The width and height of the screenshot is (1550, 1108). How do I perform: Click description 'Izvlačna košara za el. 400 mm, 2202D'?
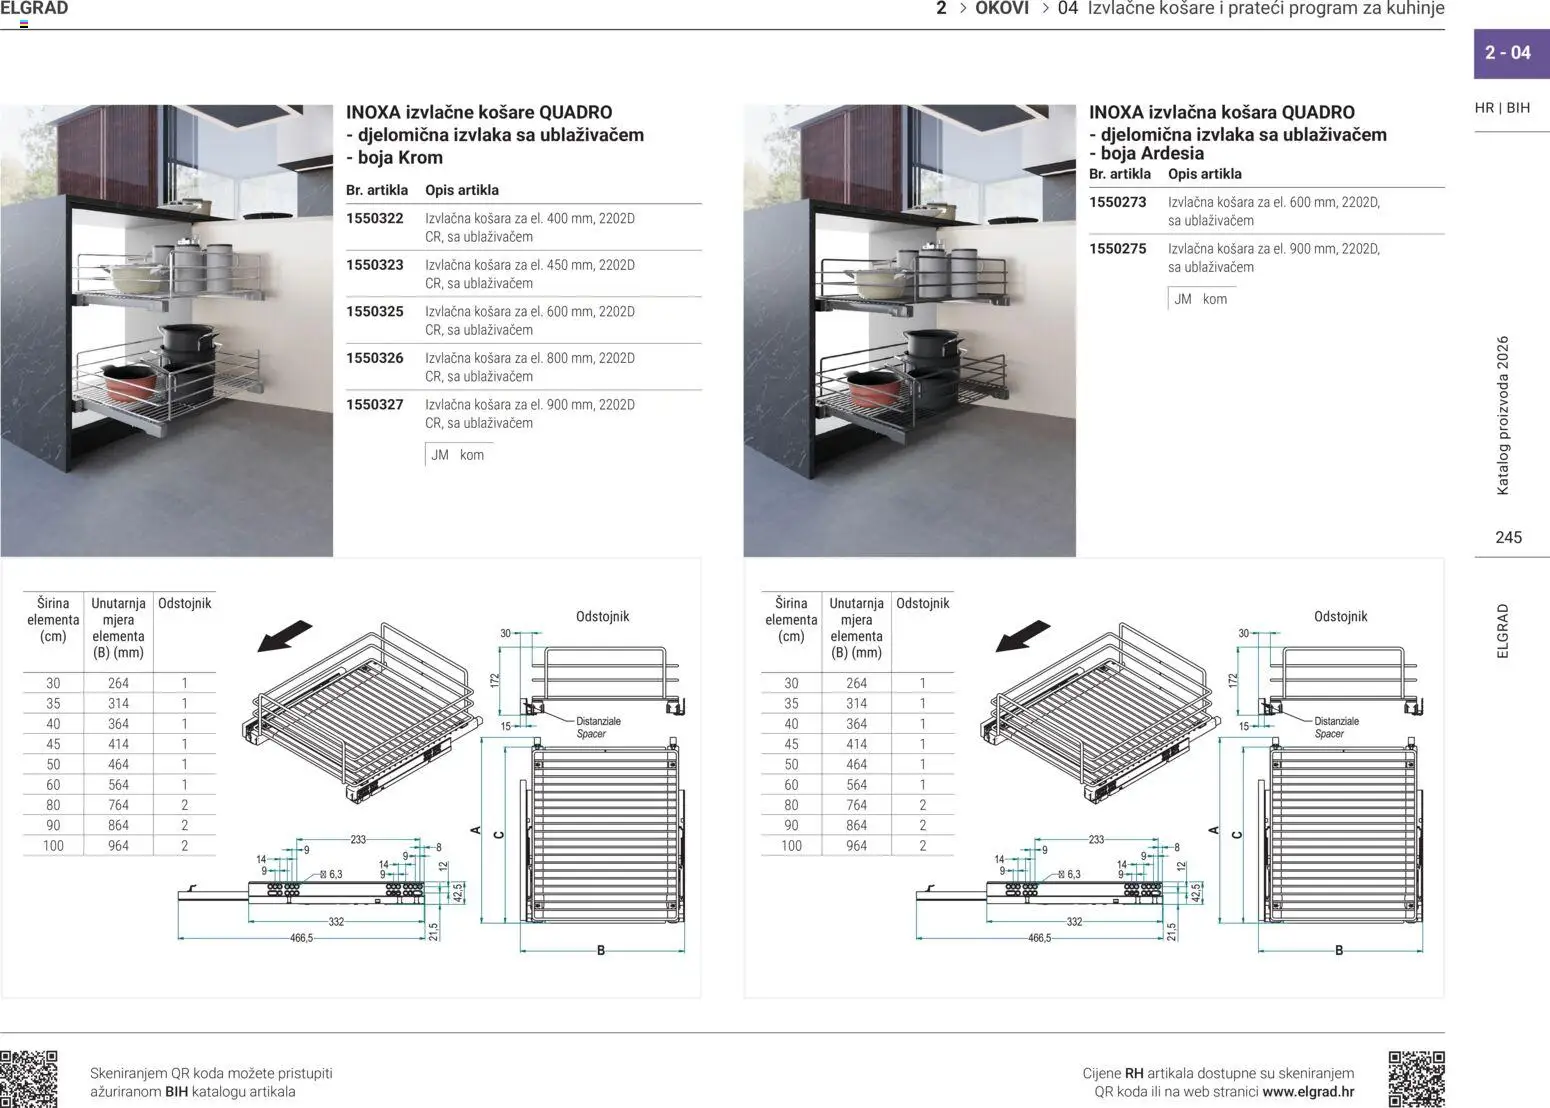tap(530, 218)
